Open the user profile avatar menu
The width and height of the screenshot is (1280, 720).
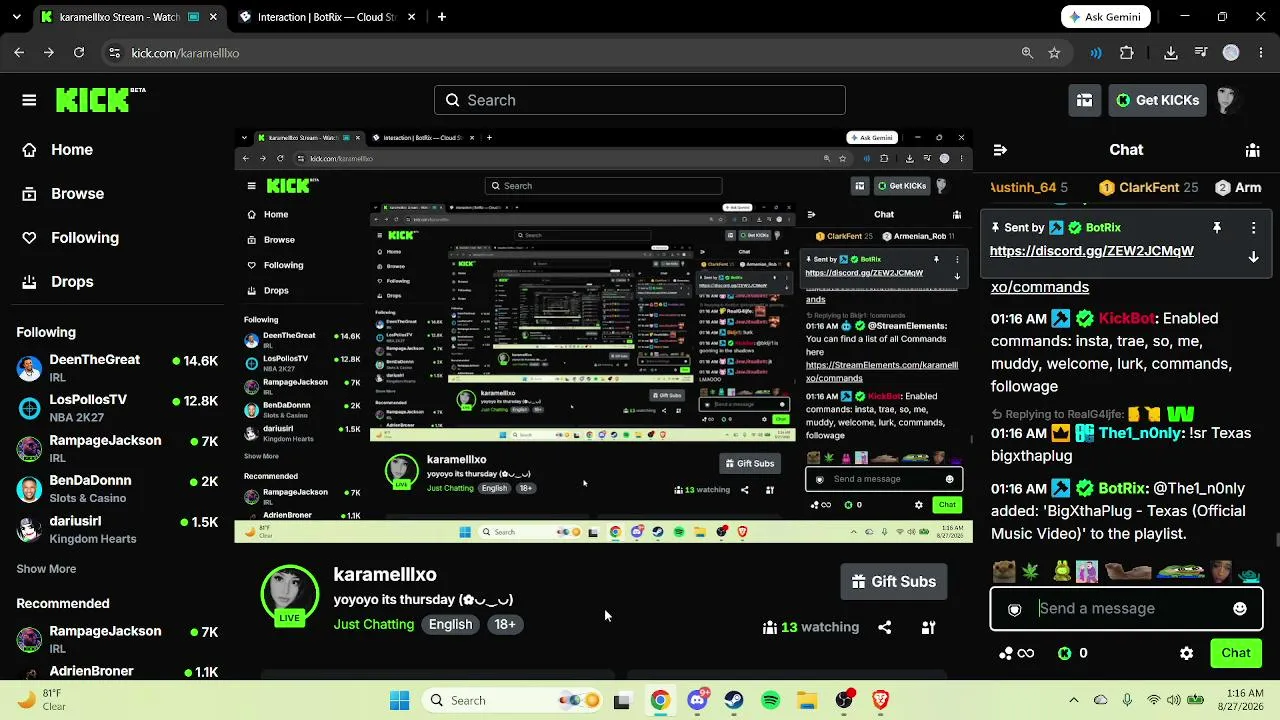1227,100
